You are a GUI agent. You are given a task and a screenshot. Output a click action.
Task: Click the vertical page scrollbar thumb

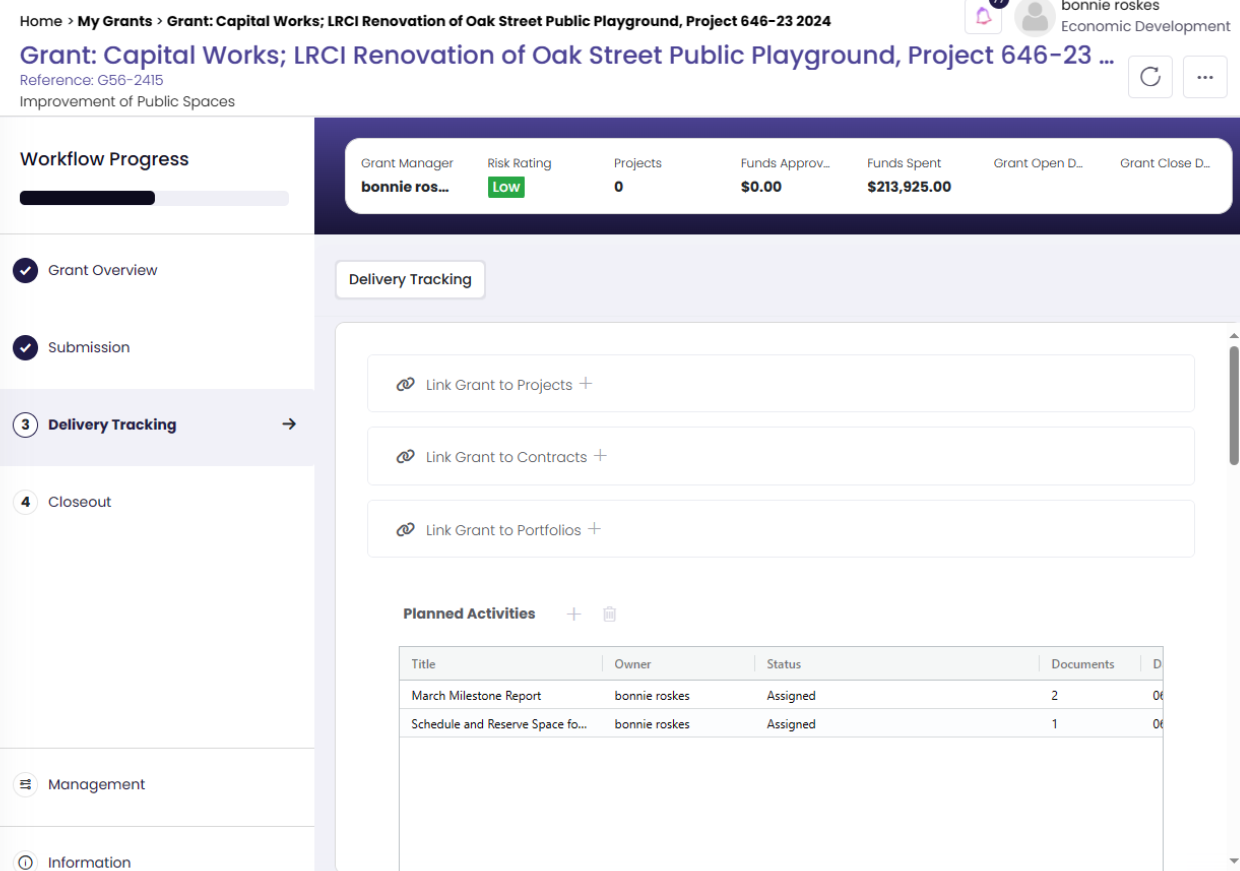coord(1234,405)
